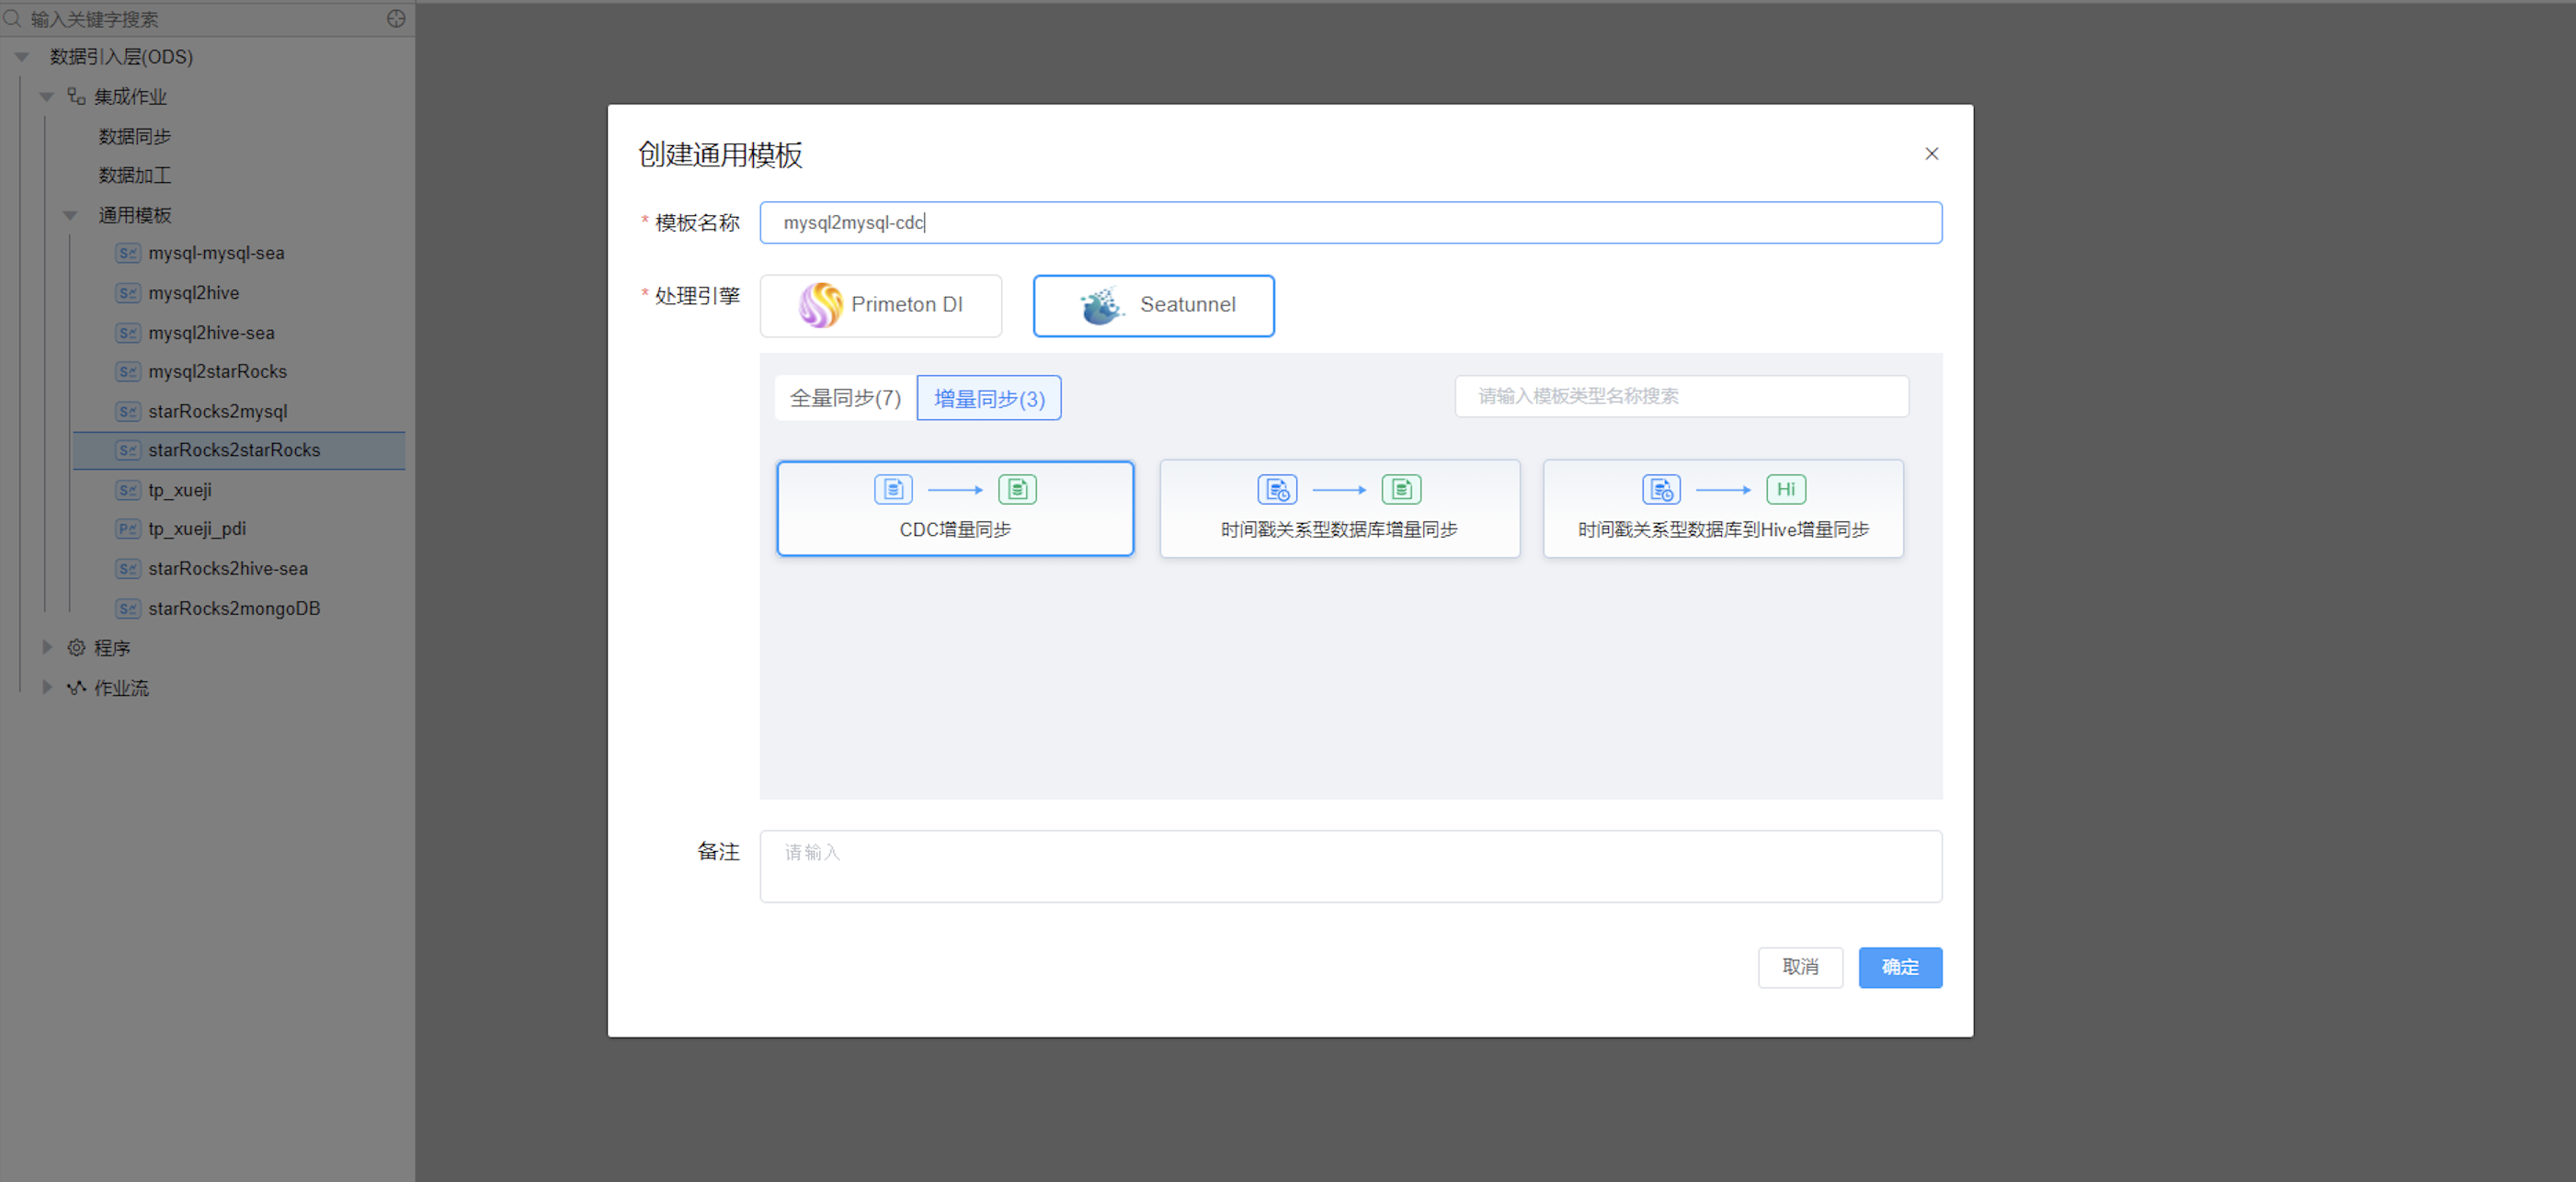Click the Primeton DI logo icon
2576x1182 pixels.
pos(820,305)
